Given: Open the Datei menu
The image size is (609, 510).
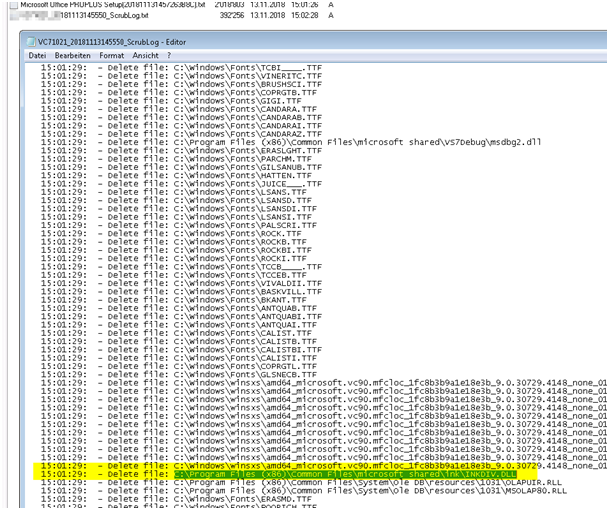Looking at the screenshot, I should pos(37,56).
